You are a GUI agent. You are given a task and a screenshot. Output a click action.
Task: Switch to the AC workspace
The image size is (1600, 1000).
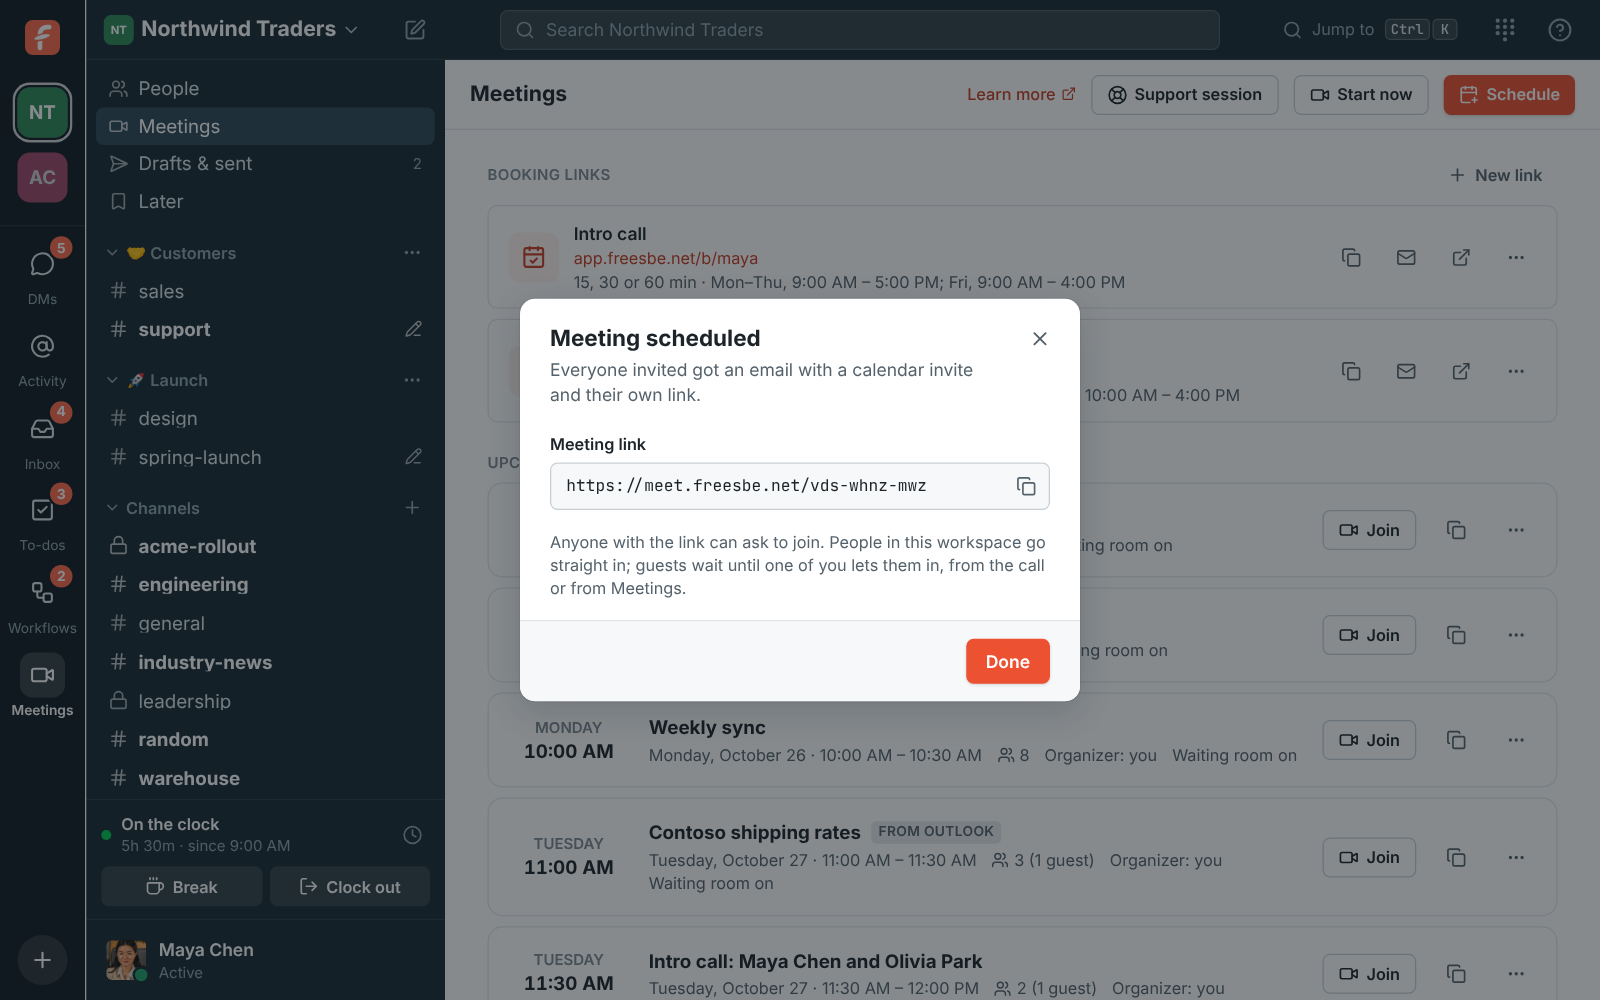tap(42, 177)
